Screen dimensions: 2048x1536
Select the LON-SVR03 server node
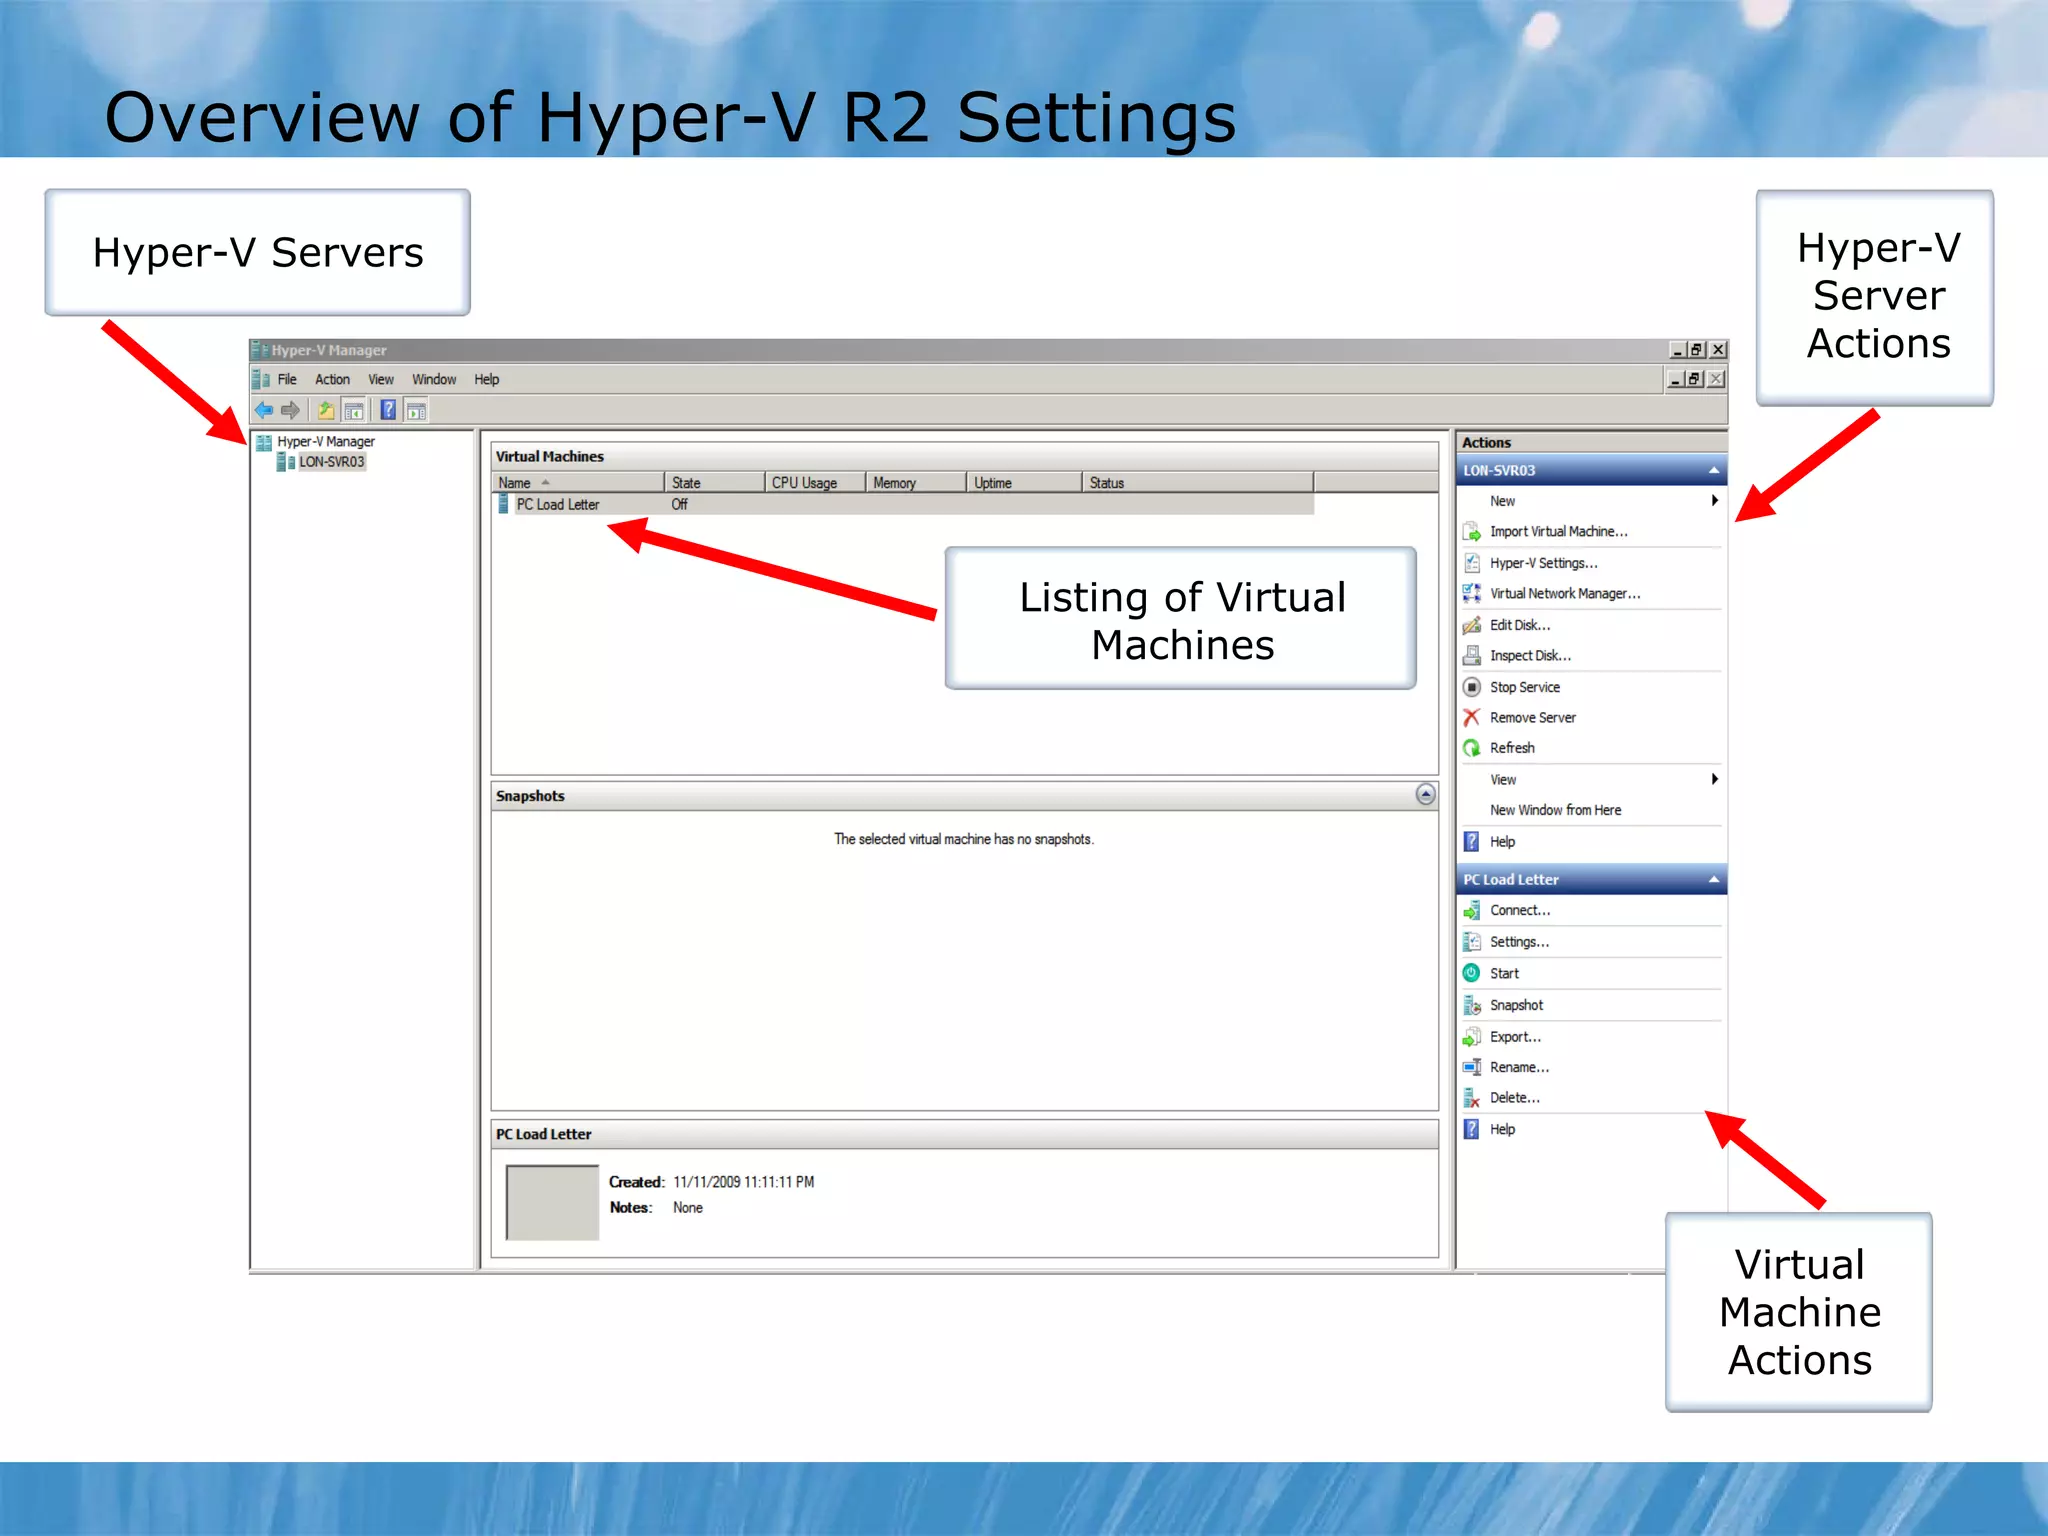coord(332,462)
